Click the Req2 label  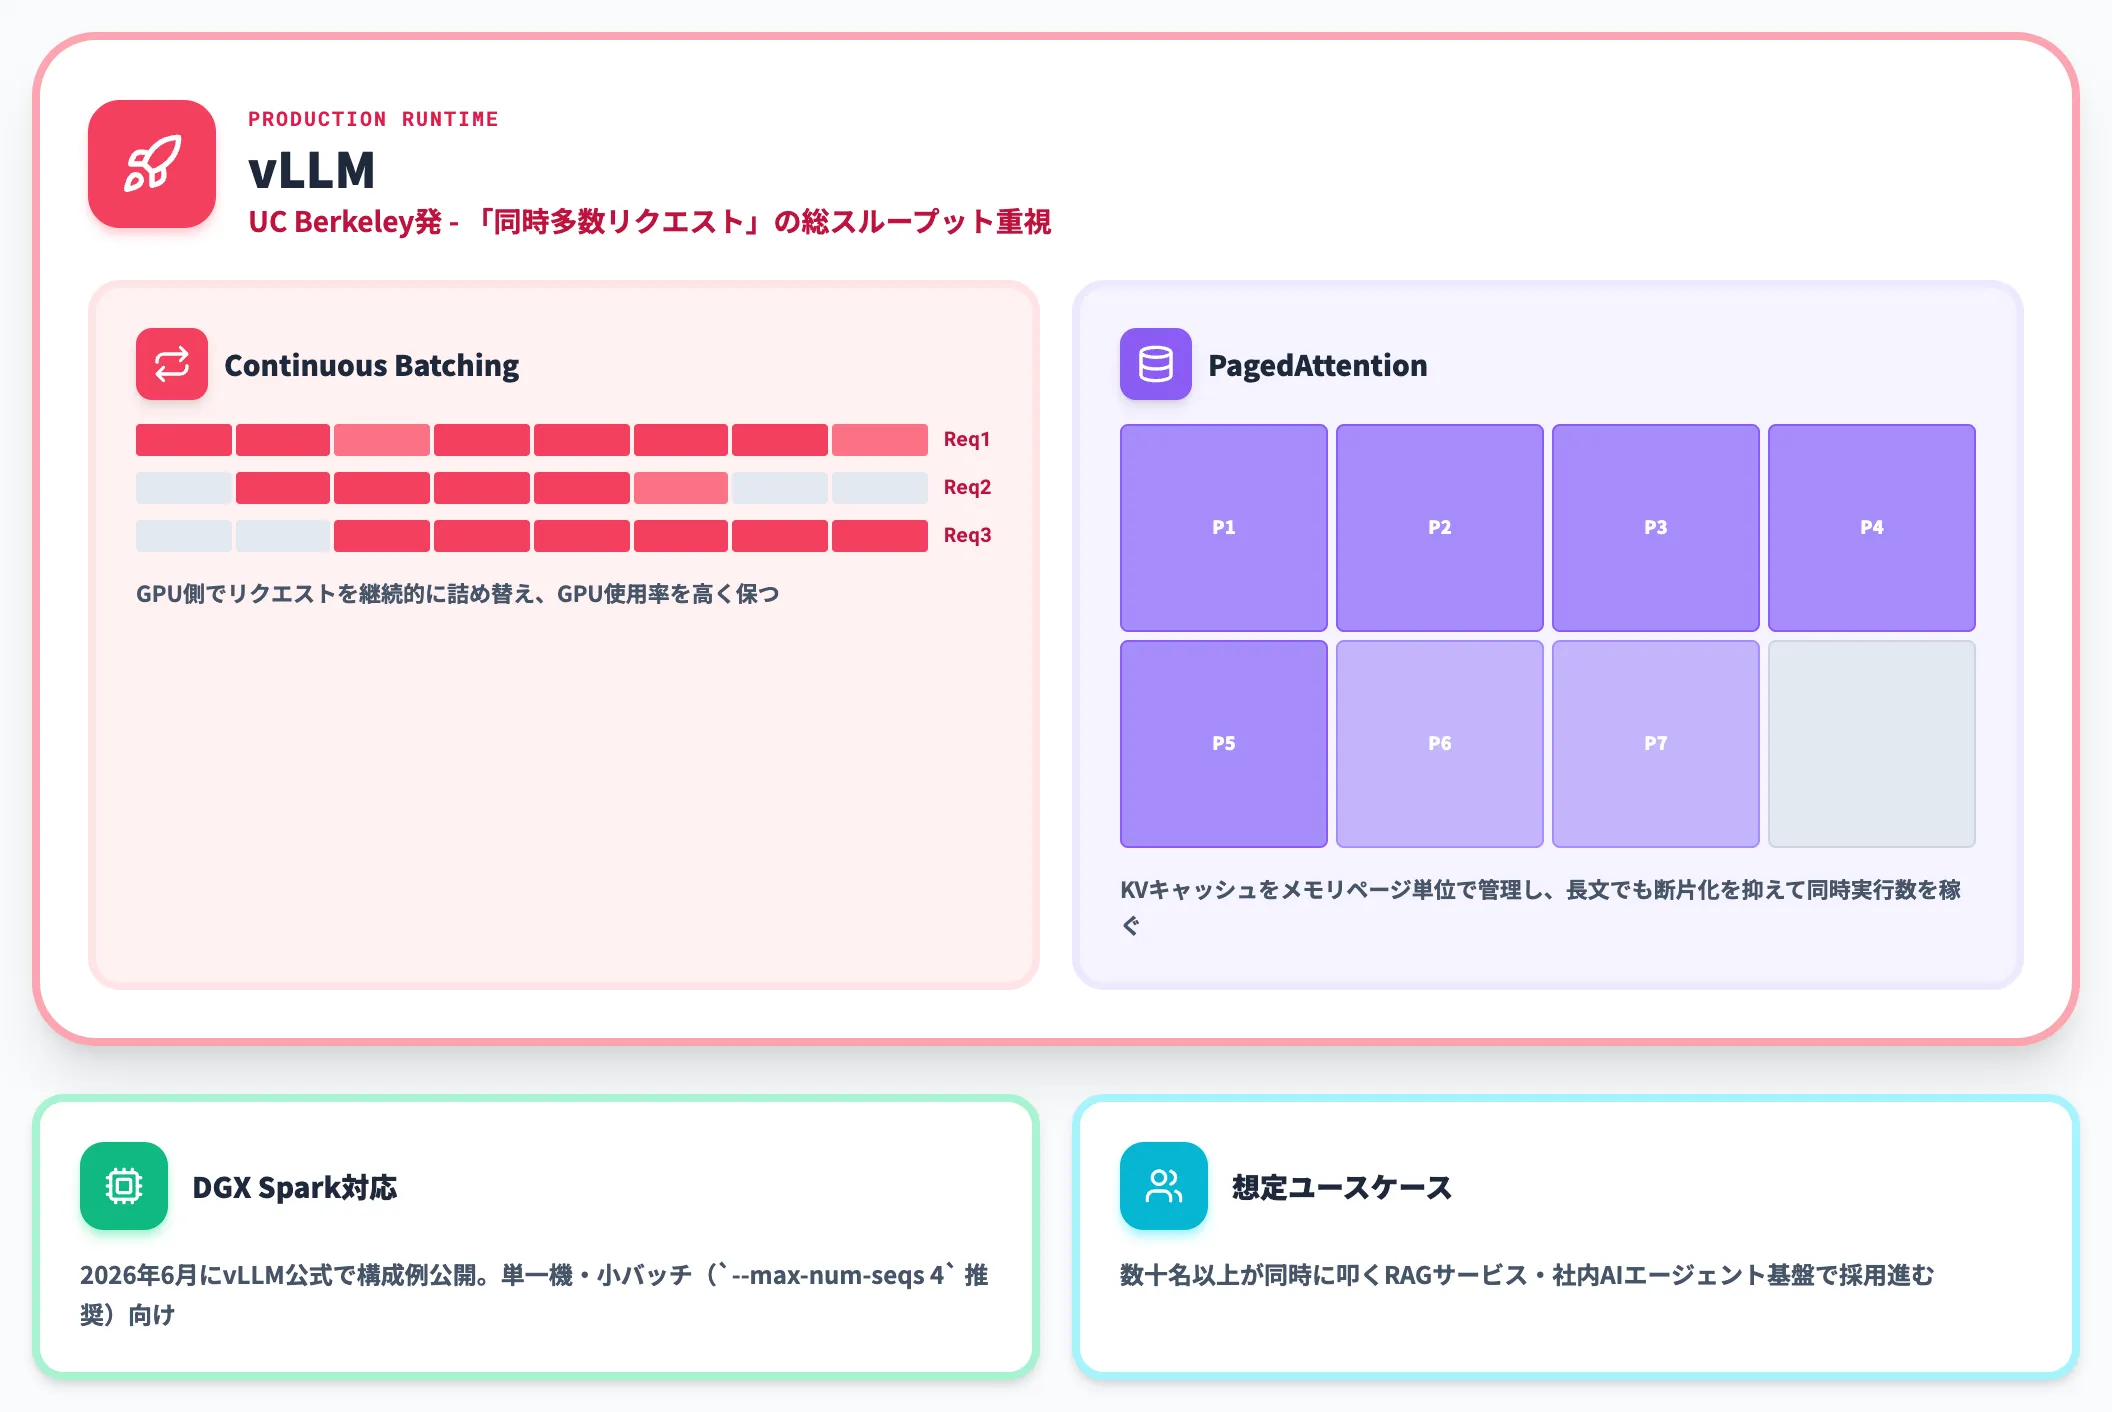(x=967, y=487)
